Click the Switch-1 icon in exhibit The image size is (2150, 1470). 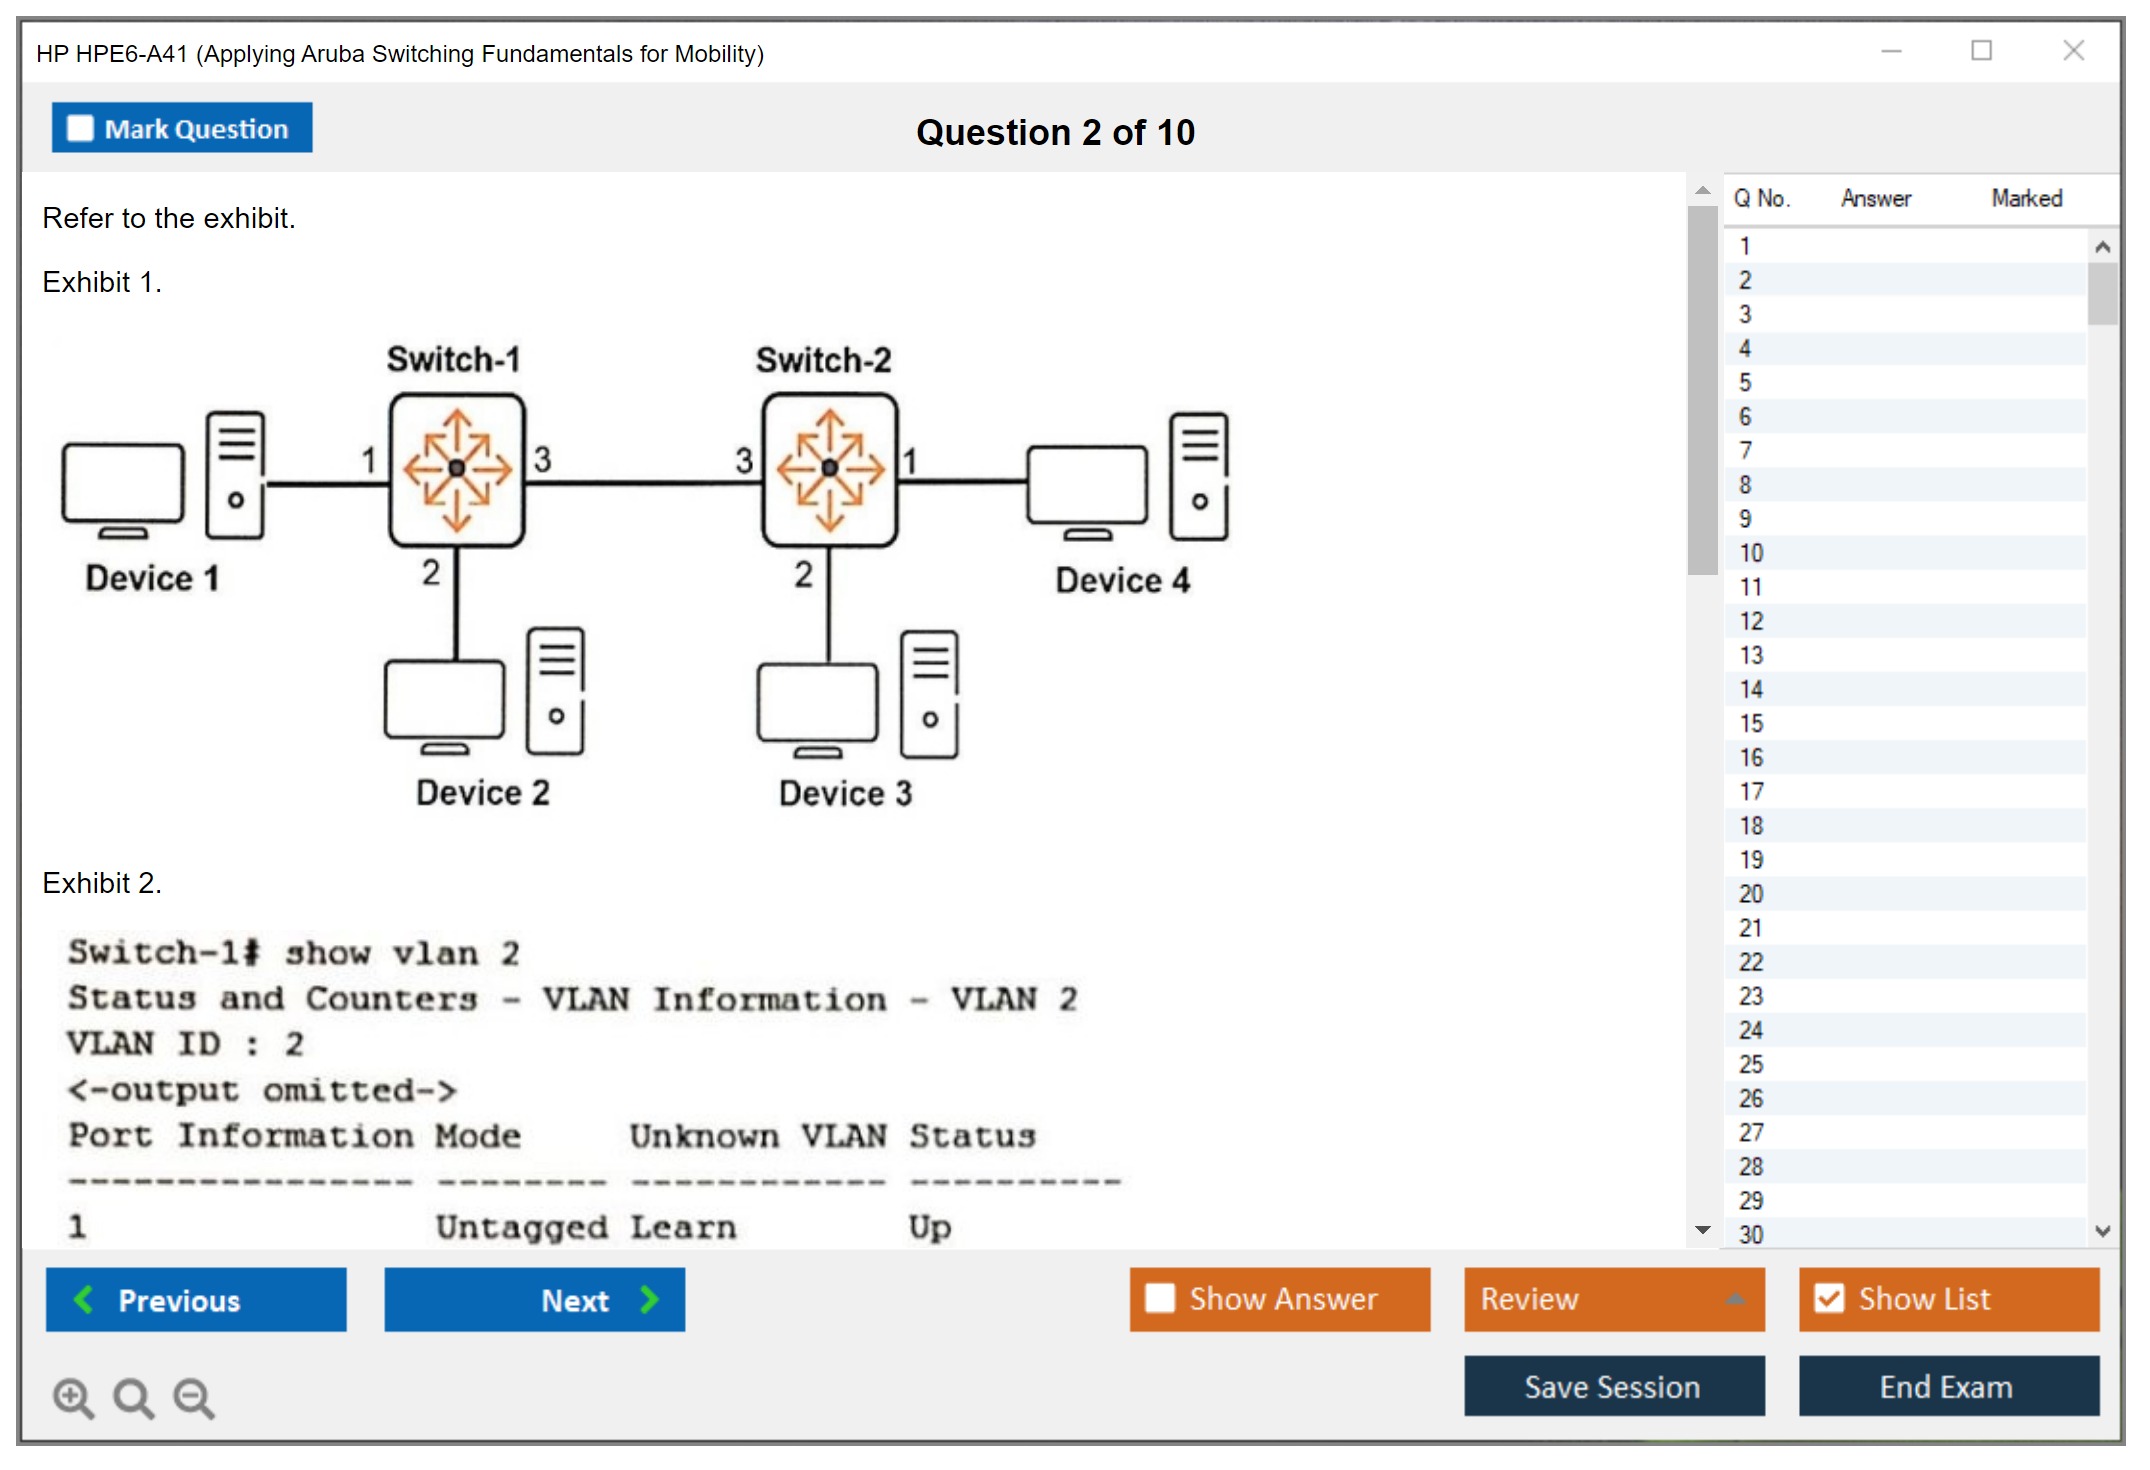click(457, 469)
